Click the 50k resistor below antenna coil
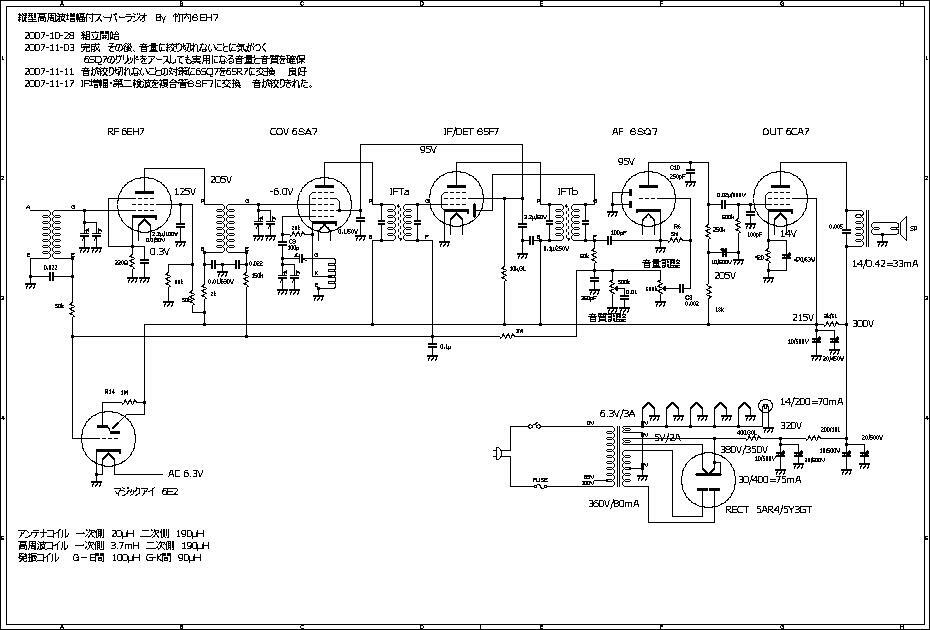The height and width of the screenshot is (630, 930). click(x=72, y=309)
